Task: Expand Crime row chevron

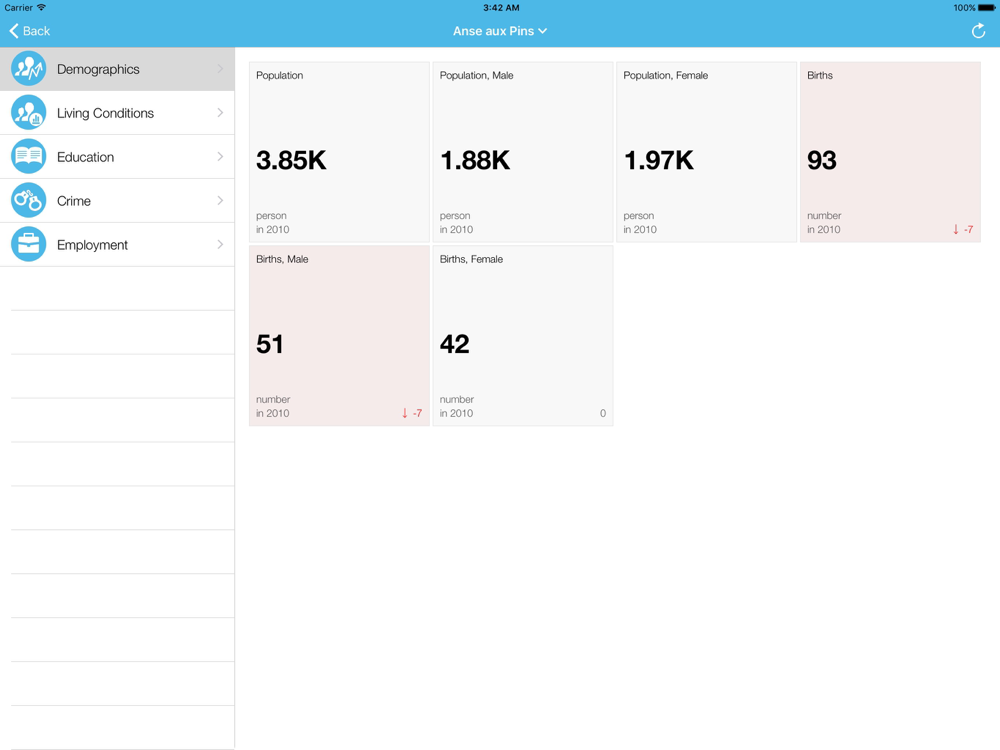Action: point(220,200)
